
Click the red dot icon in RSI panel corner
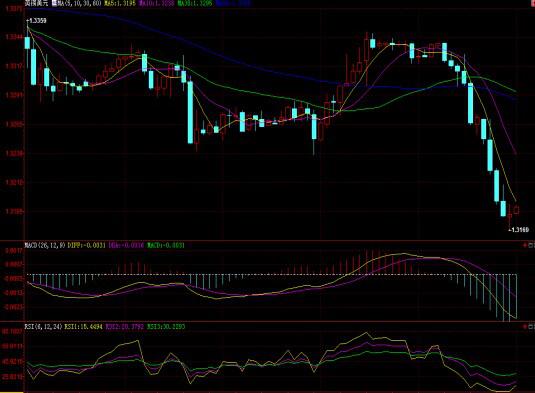tap(525, 327)
